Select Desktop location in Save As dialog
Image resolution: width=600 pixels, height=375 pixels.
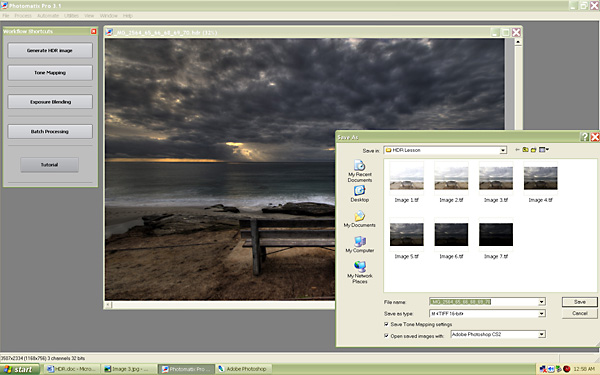point(360,194)
